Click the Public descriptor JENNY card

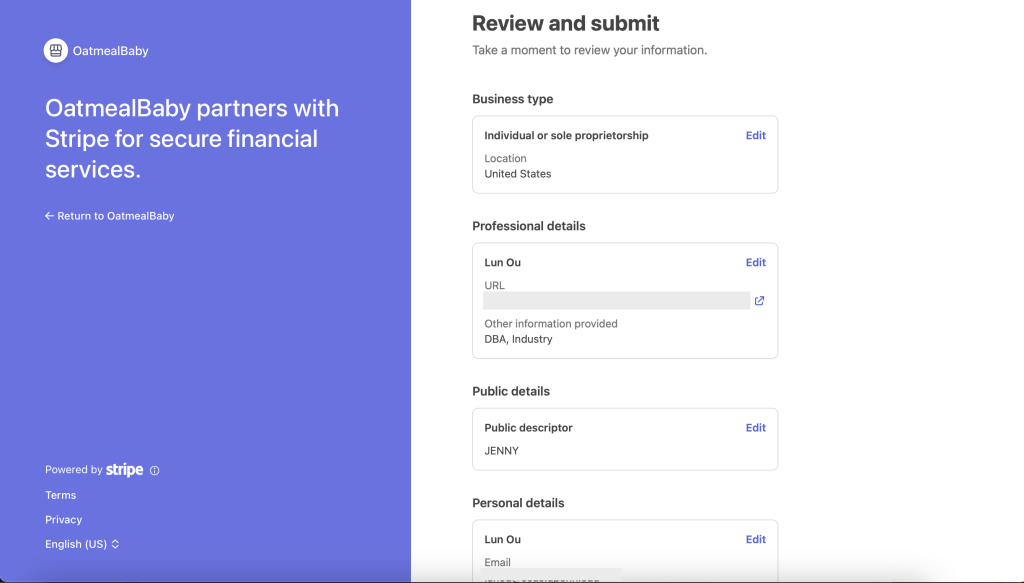pos(625,439)
